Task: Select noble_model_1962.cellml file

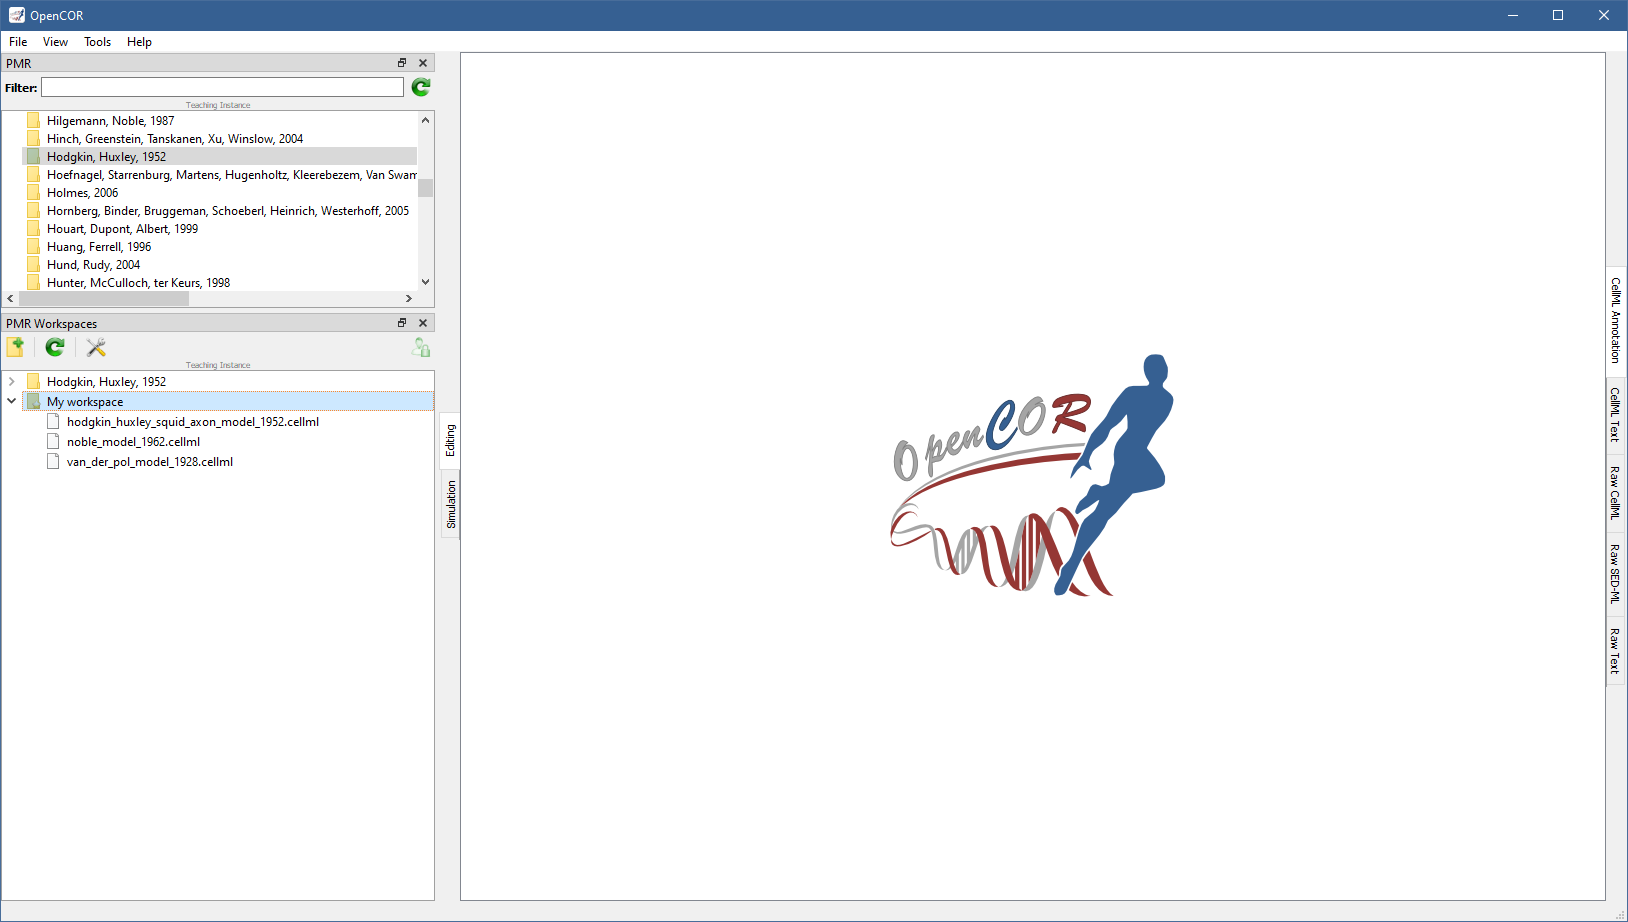Action: point(133,442)
